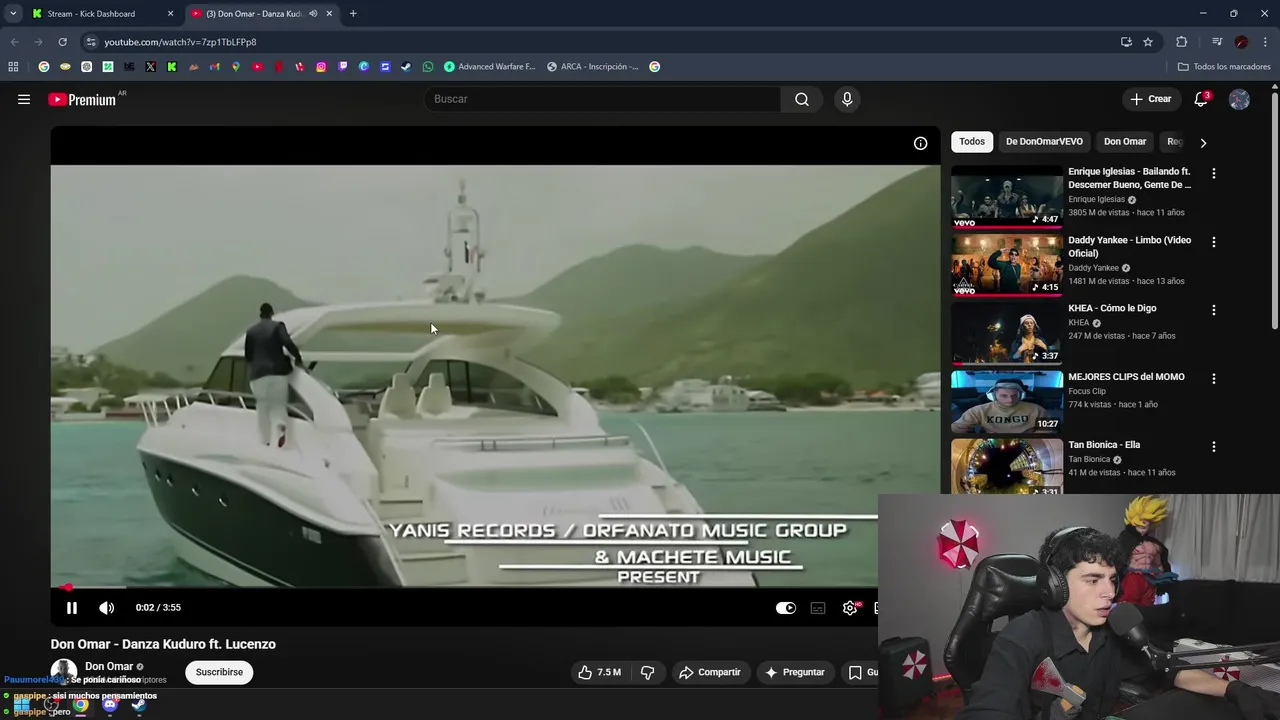Open media controls icon in Chrome toolbar

pyautogui.click(x=1217, y=42)
